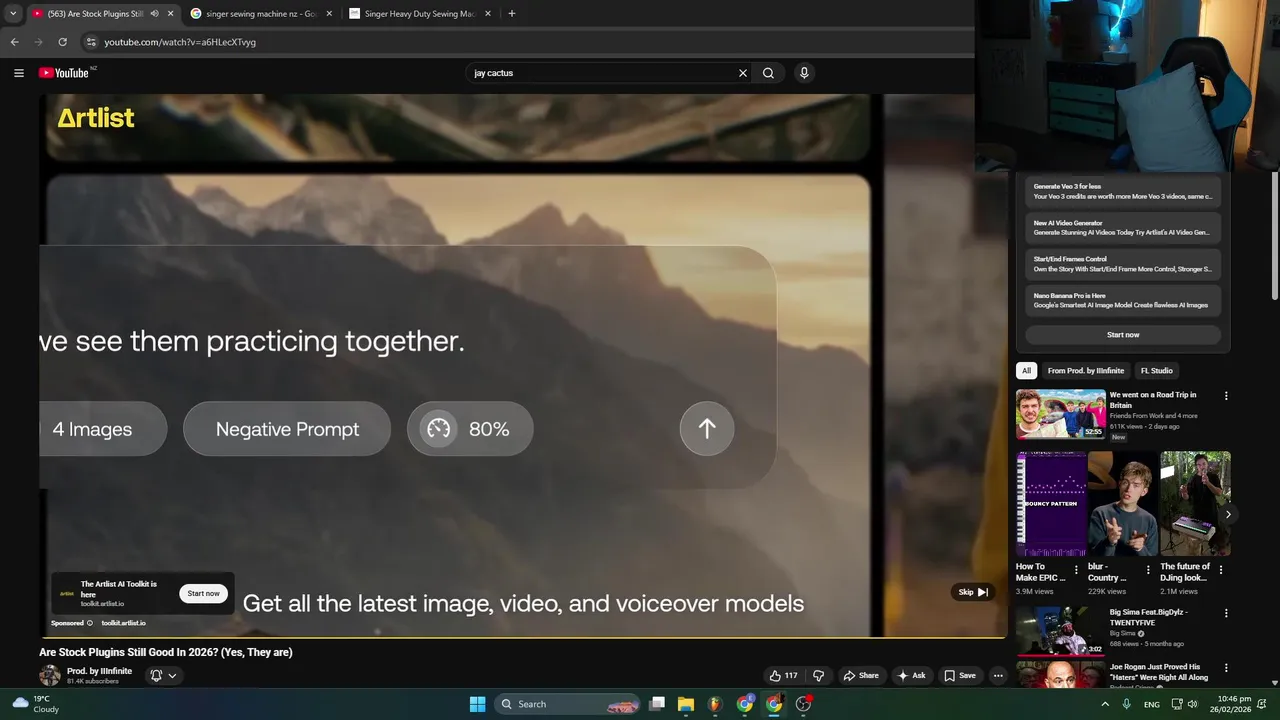This screenshot has height=720, width=1280.
Task: Show hidden system tray icons chevron
Action: coord(1105,704)
